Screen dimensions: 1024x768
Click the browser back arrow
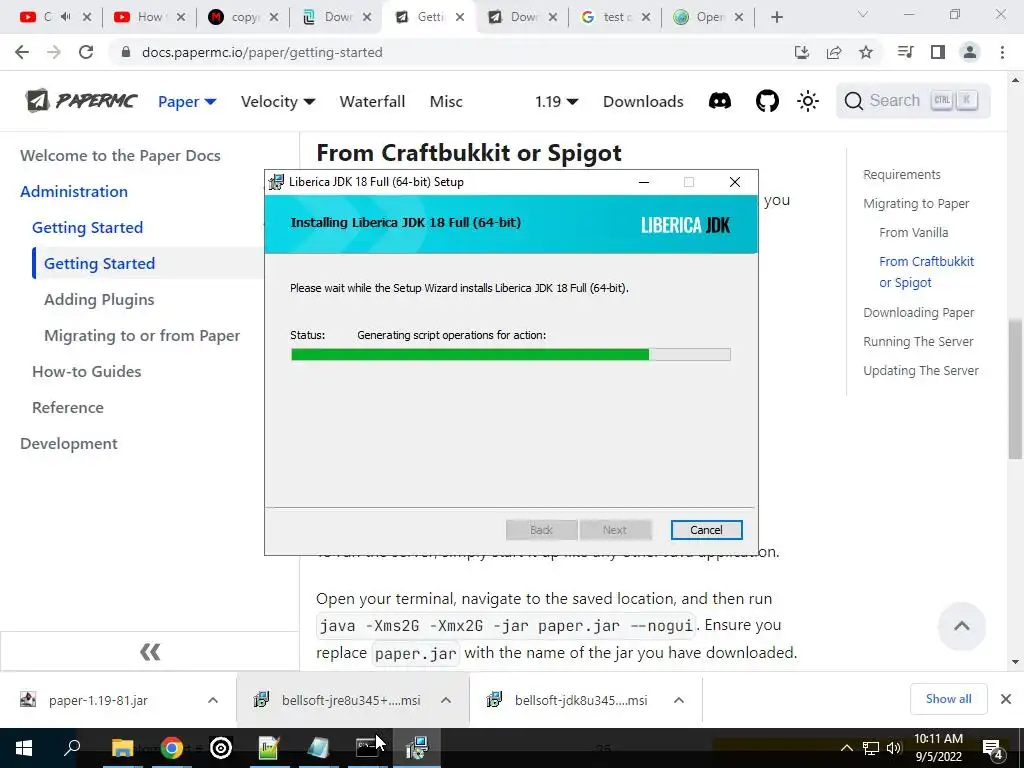[x=22, y=52]
